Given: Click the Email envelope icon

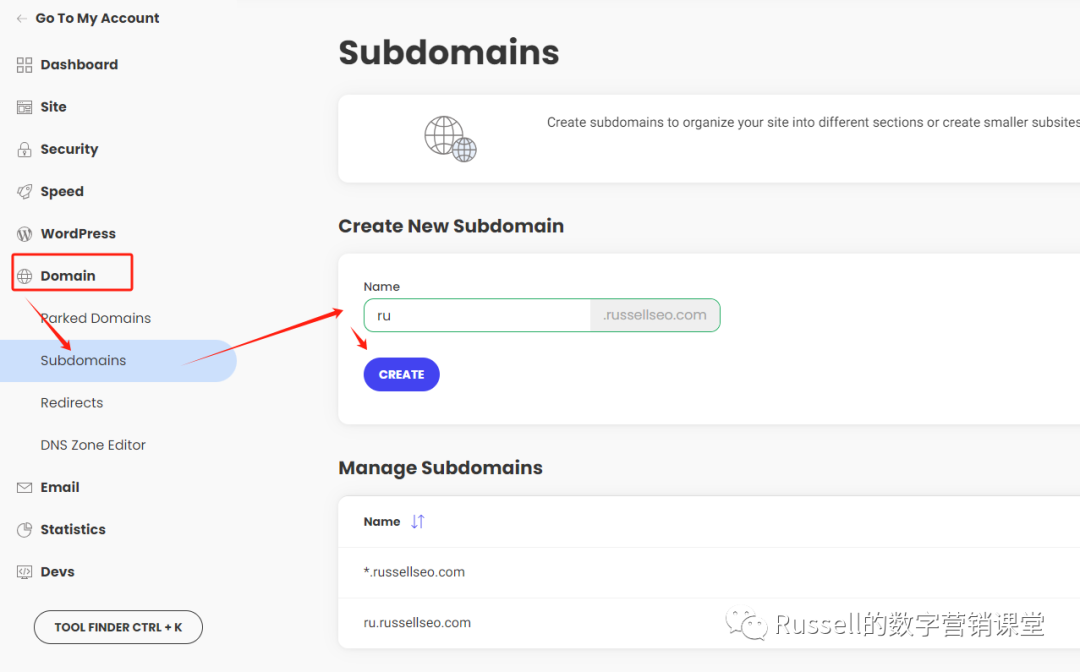Looking at the screenshot, I should click(x=25, y=488).
